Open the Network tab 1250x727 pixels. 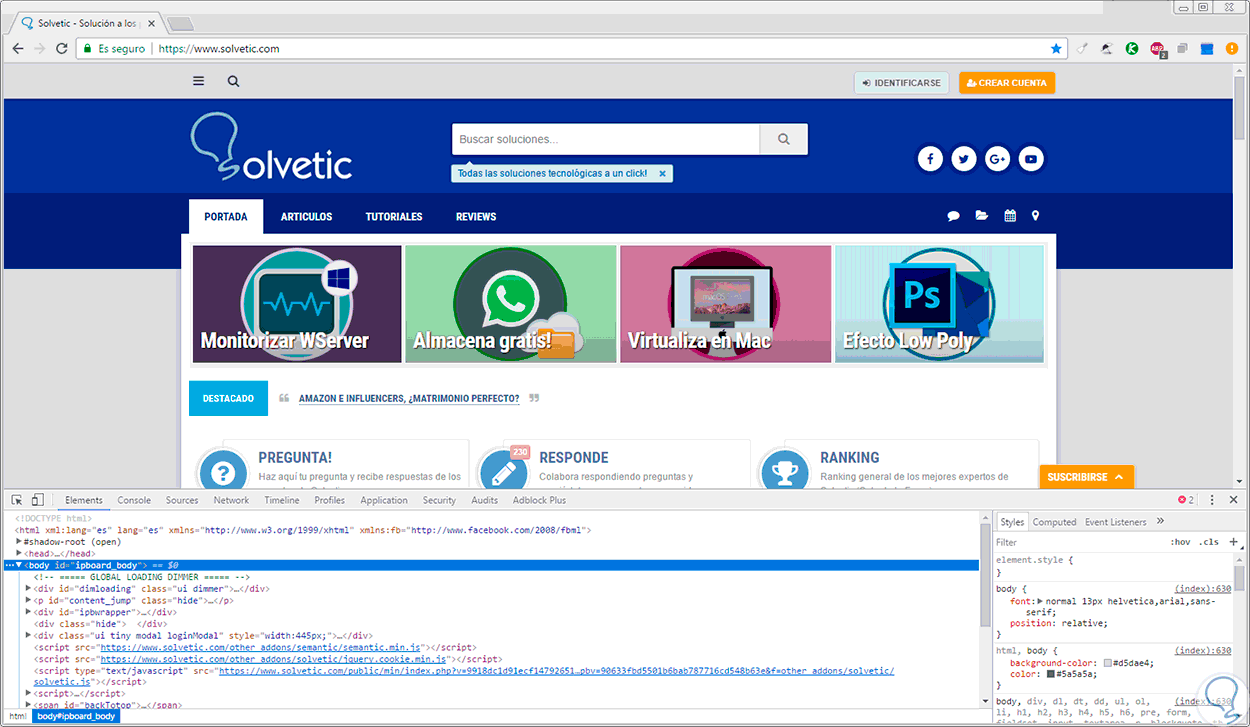(x=231, y=500)
